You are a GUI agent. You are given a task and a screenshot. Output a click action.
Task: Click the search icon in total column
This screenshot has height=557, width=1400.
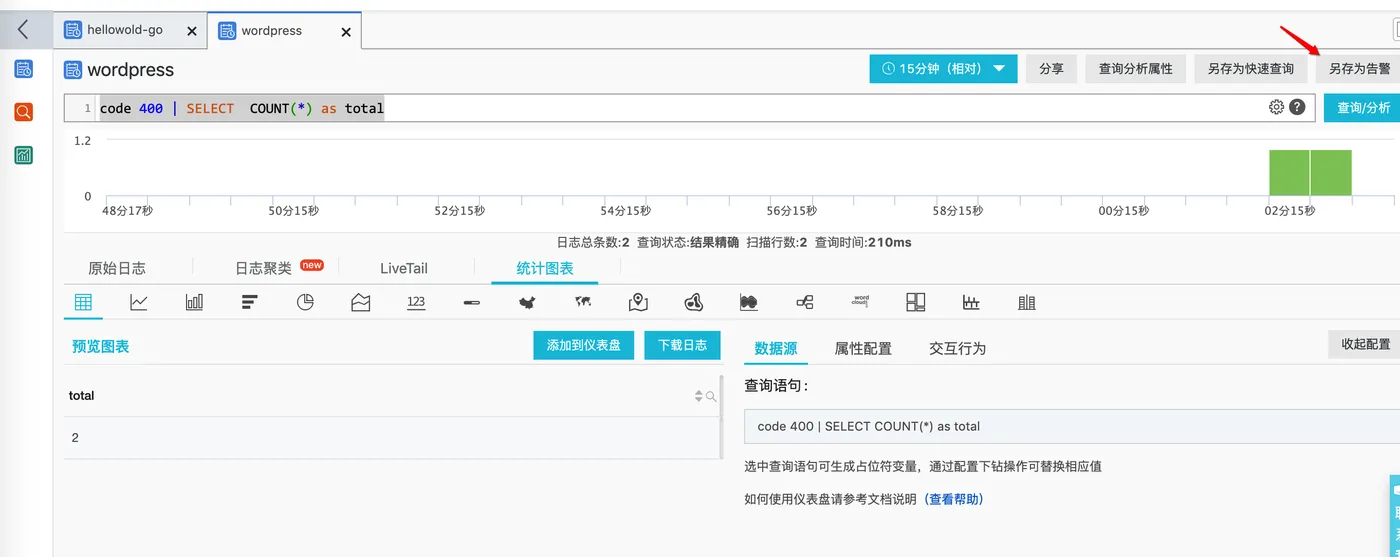[x=712, y=397]
